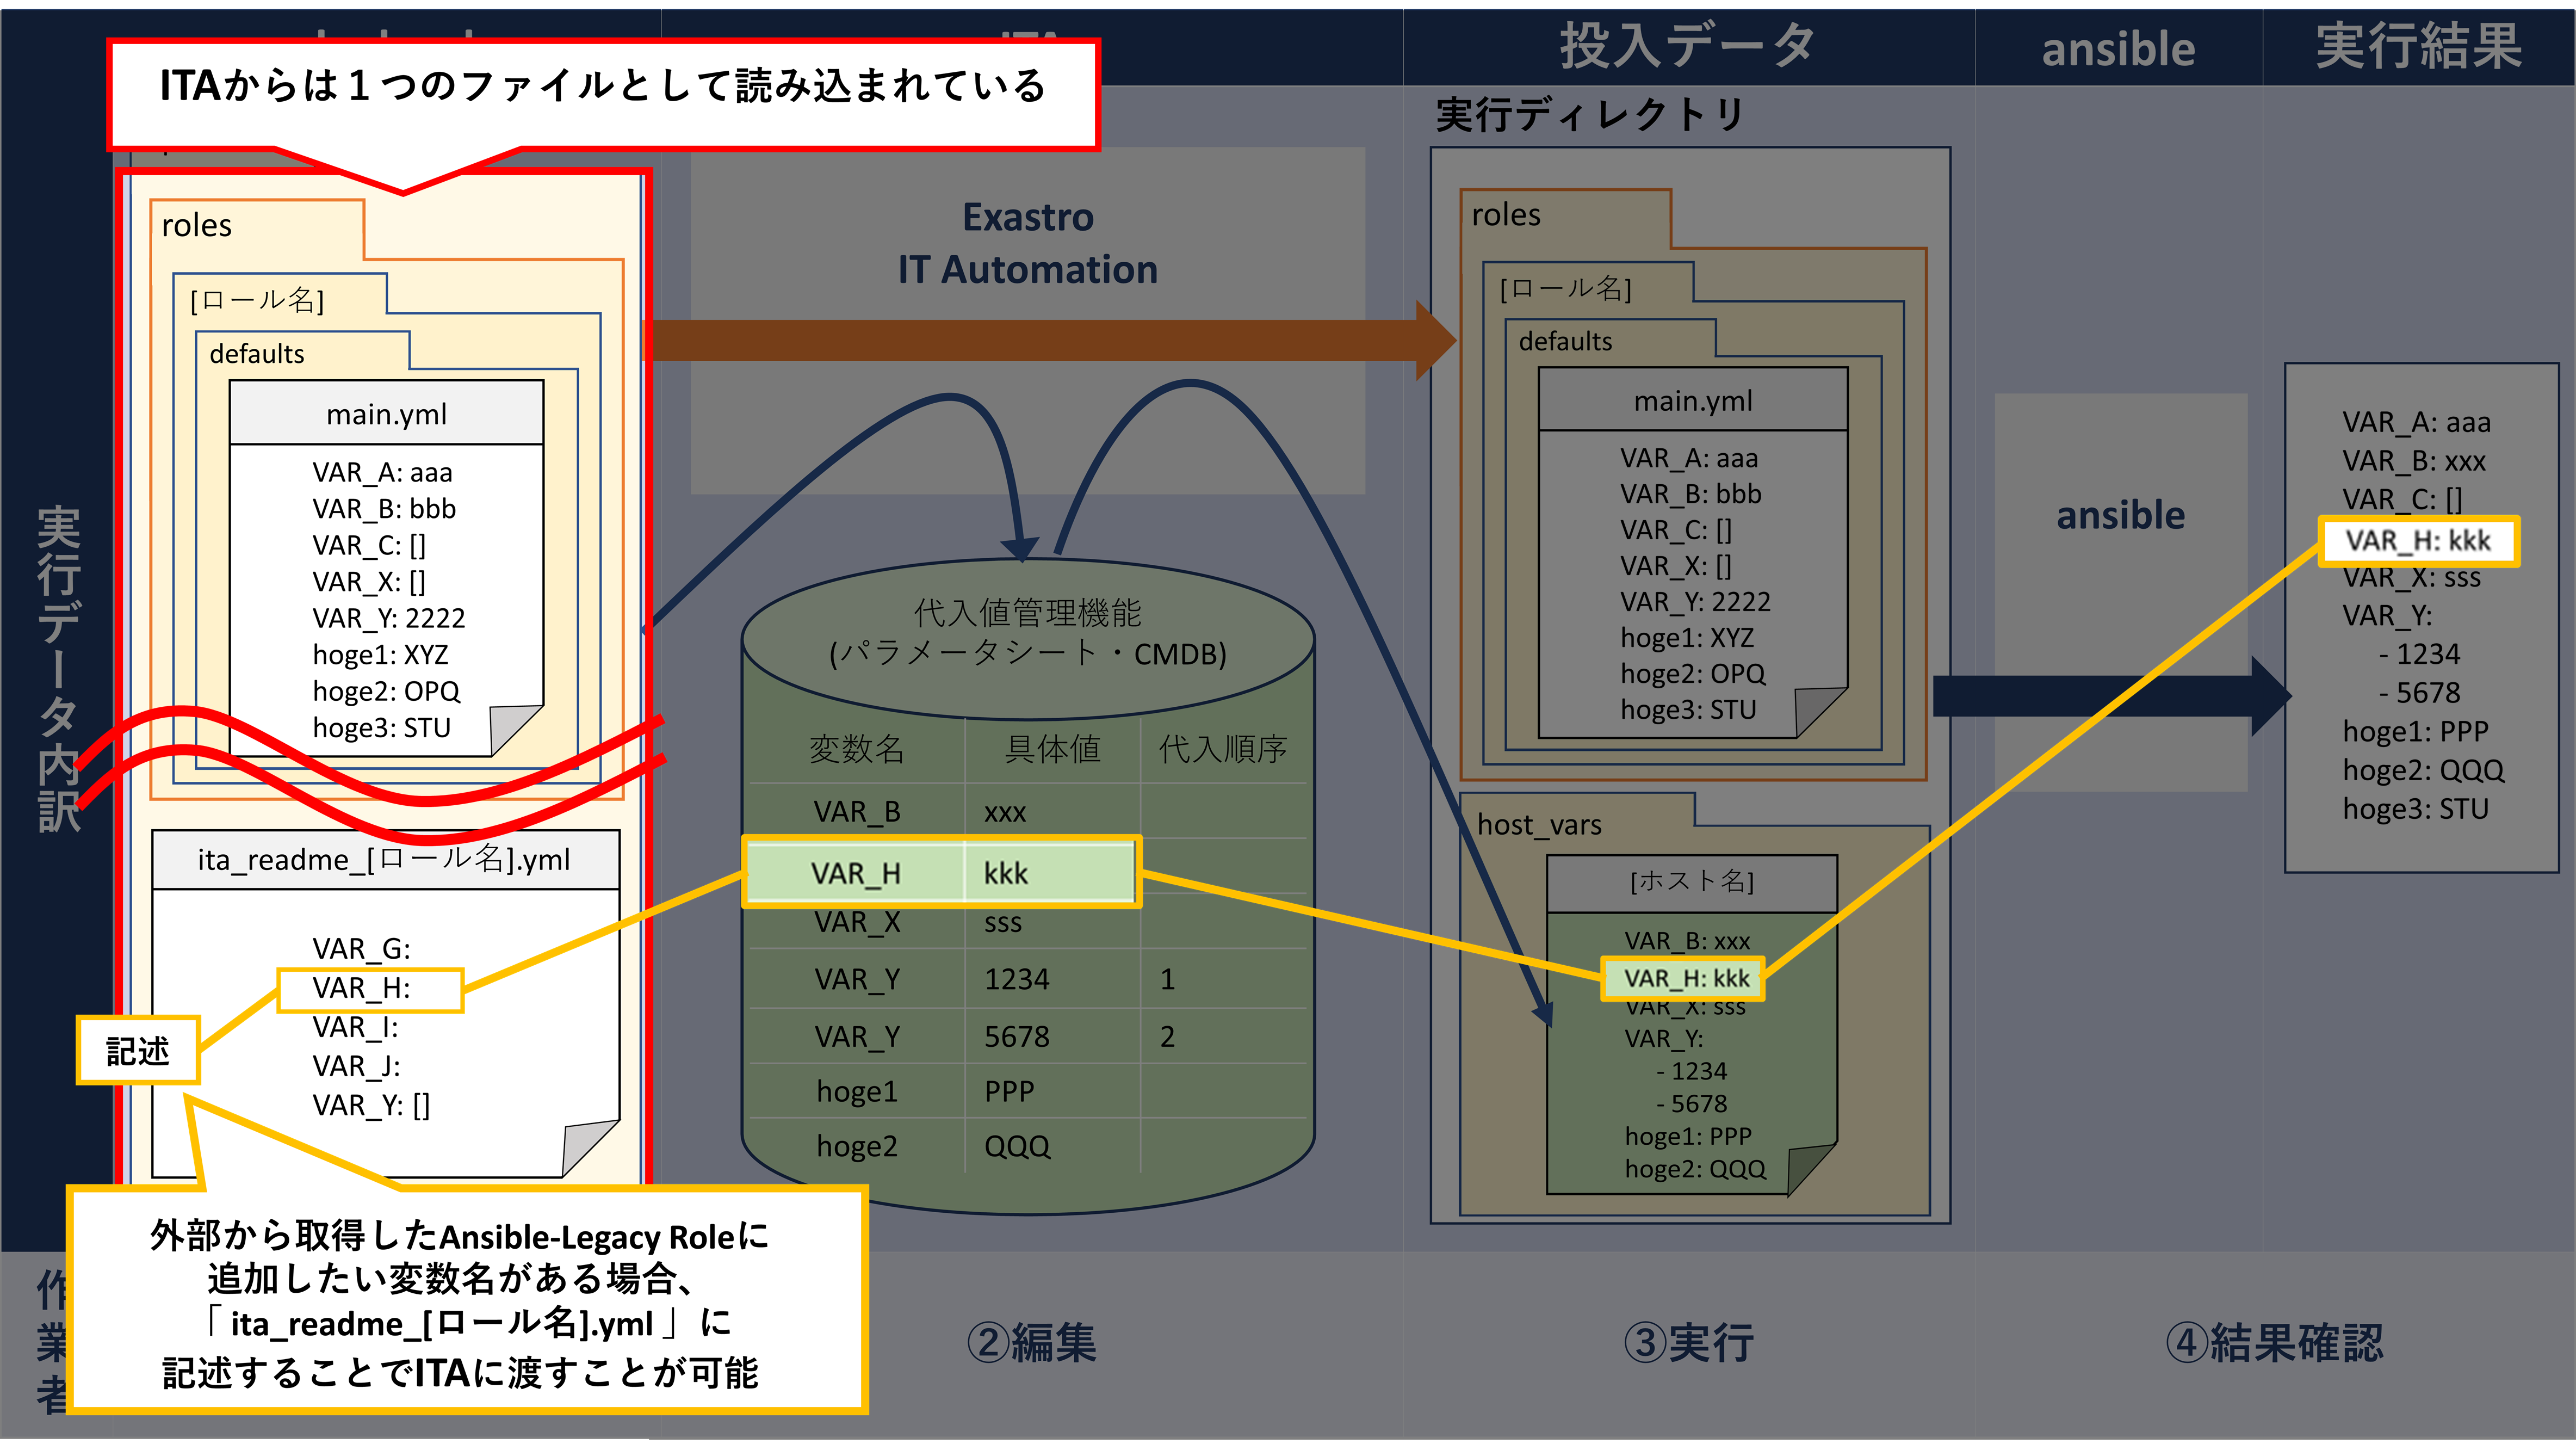
Task: Select the [ホスト名] file title
Action: coord(1692,881)
